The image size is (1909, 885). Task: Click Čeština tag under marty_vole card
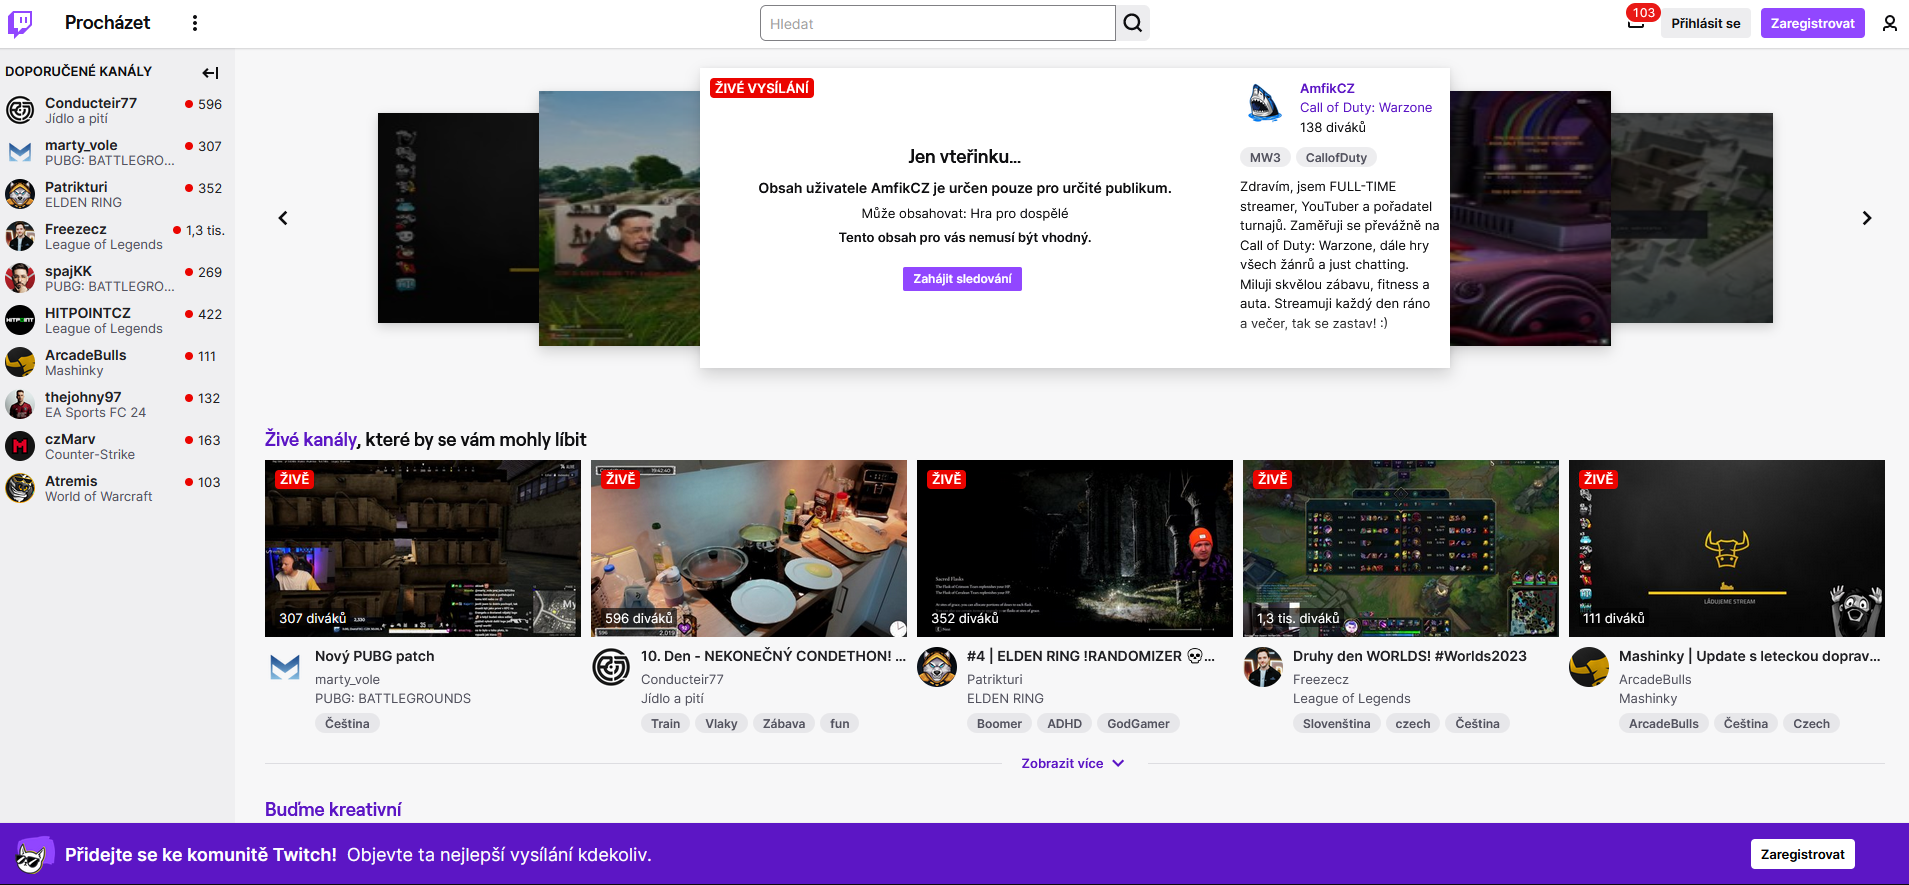coord(347,723)
